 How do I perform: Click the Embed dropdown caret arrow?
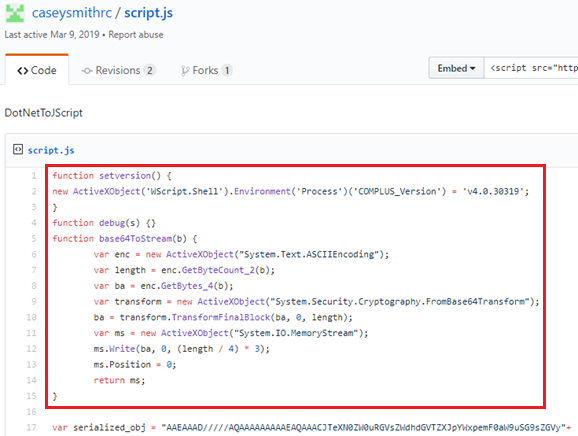[472, 69]
